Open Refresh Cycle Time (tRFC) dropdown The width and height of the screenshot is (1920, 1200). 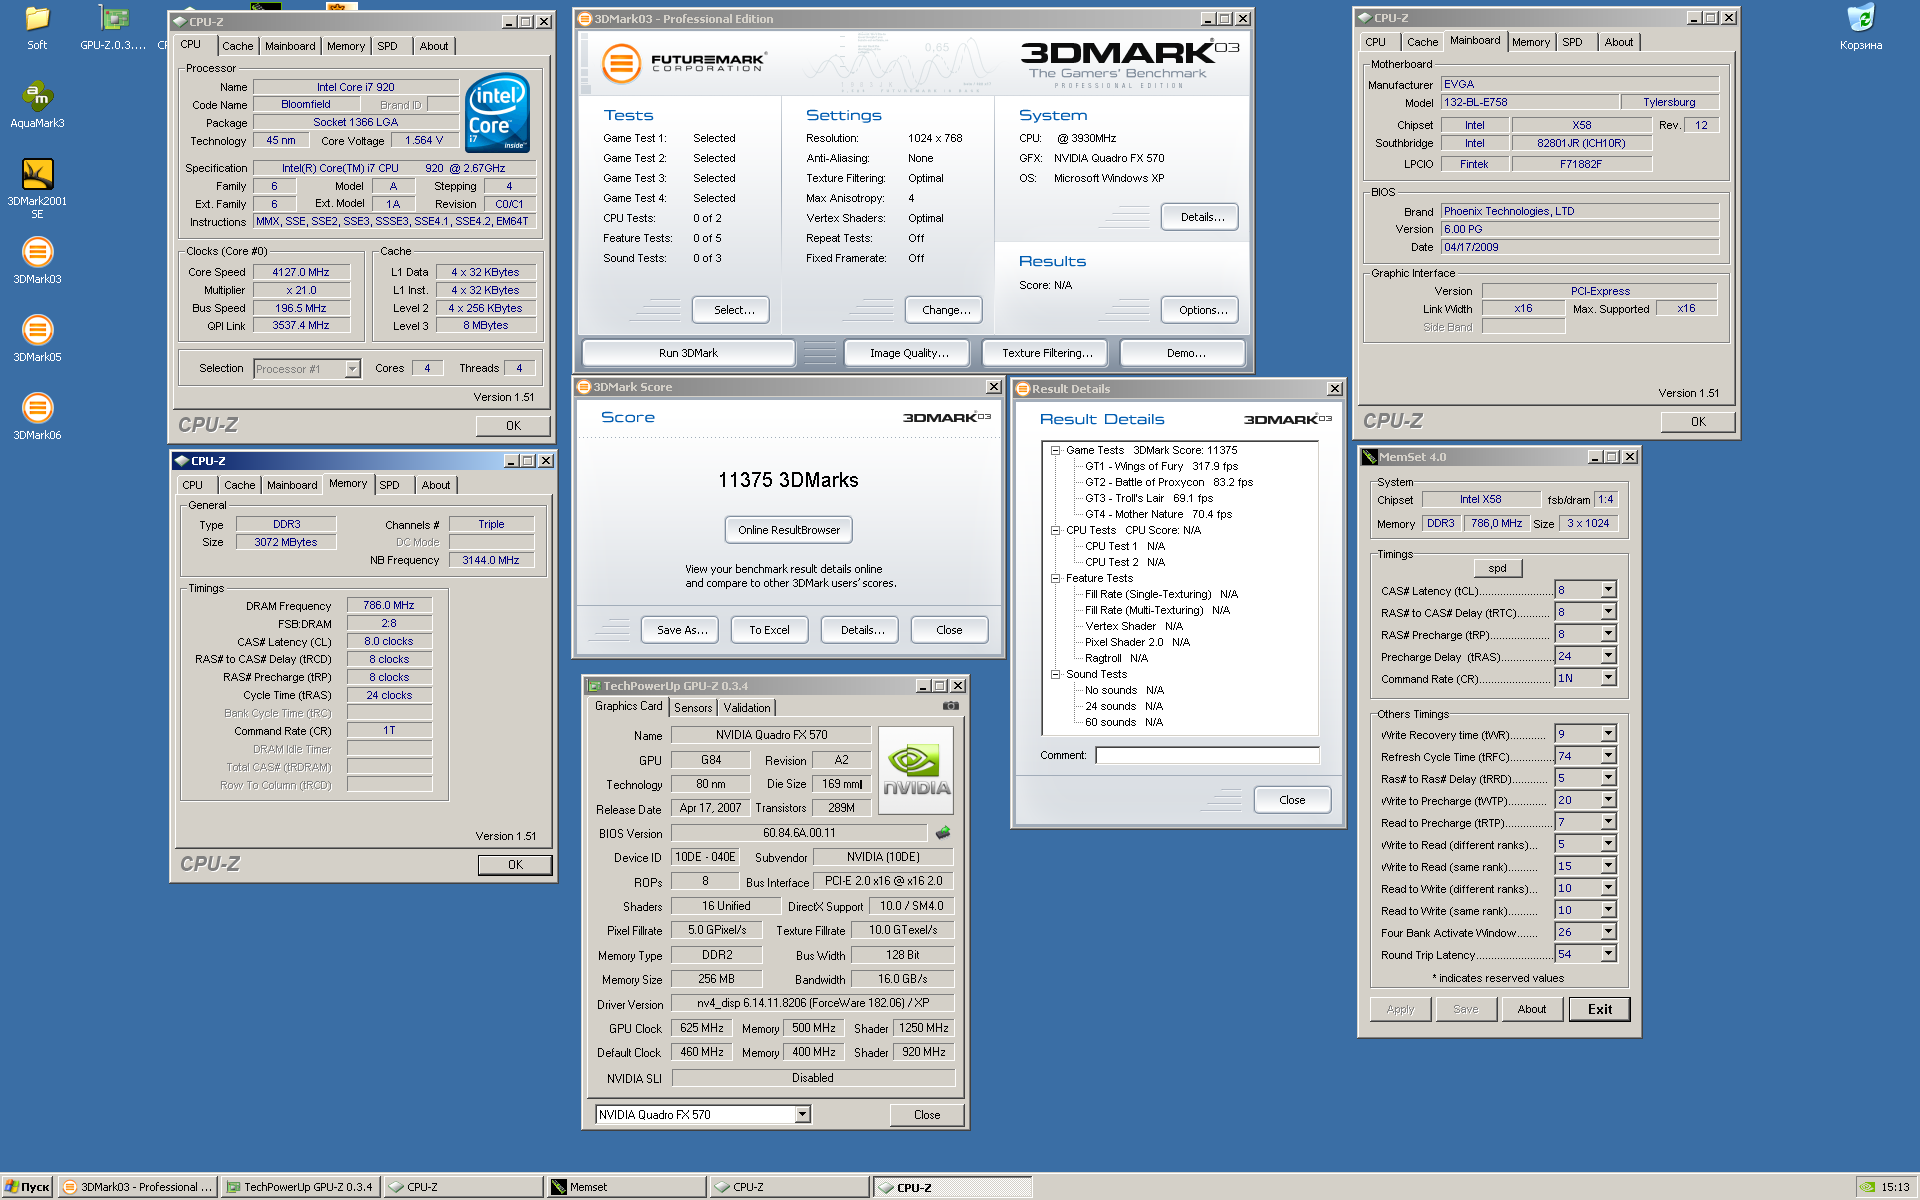[1608, 756]
